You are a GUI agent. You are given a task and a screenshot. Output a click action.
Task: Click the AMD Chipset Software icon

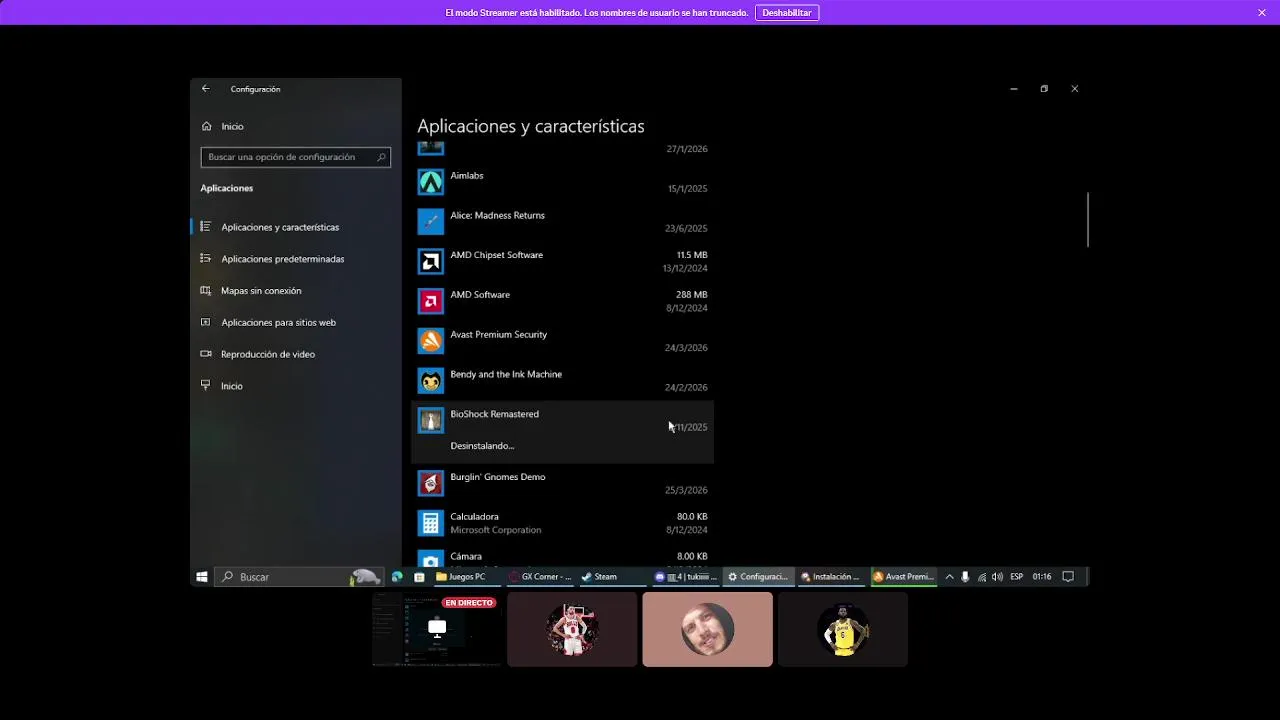coord(431,261)
